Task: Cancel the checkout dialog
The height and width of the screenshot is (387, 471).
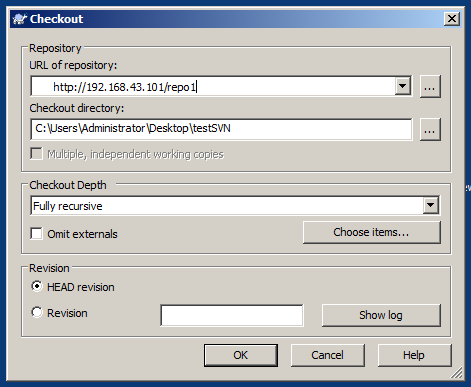Action: point(327,355)
